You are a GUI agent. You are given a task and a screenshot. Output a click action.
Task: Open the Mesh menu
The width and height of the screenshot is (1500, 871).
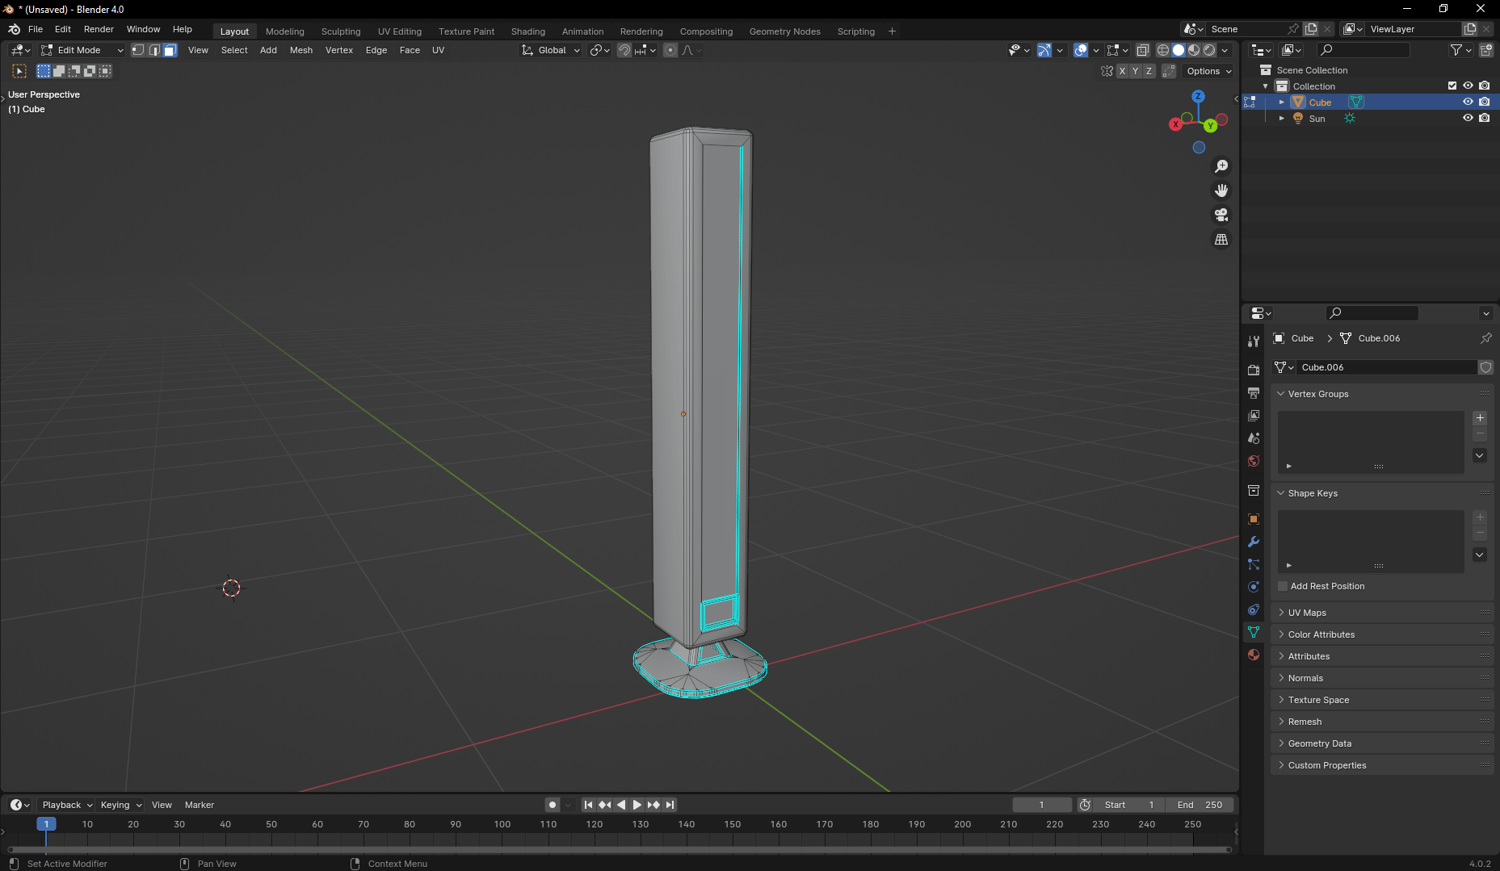click(300, 50)
